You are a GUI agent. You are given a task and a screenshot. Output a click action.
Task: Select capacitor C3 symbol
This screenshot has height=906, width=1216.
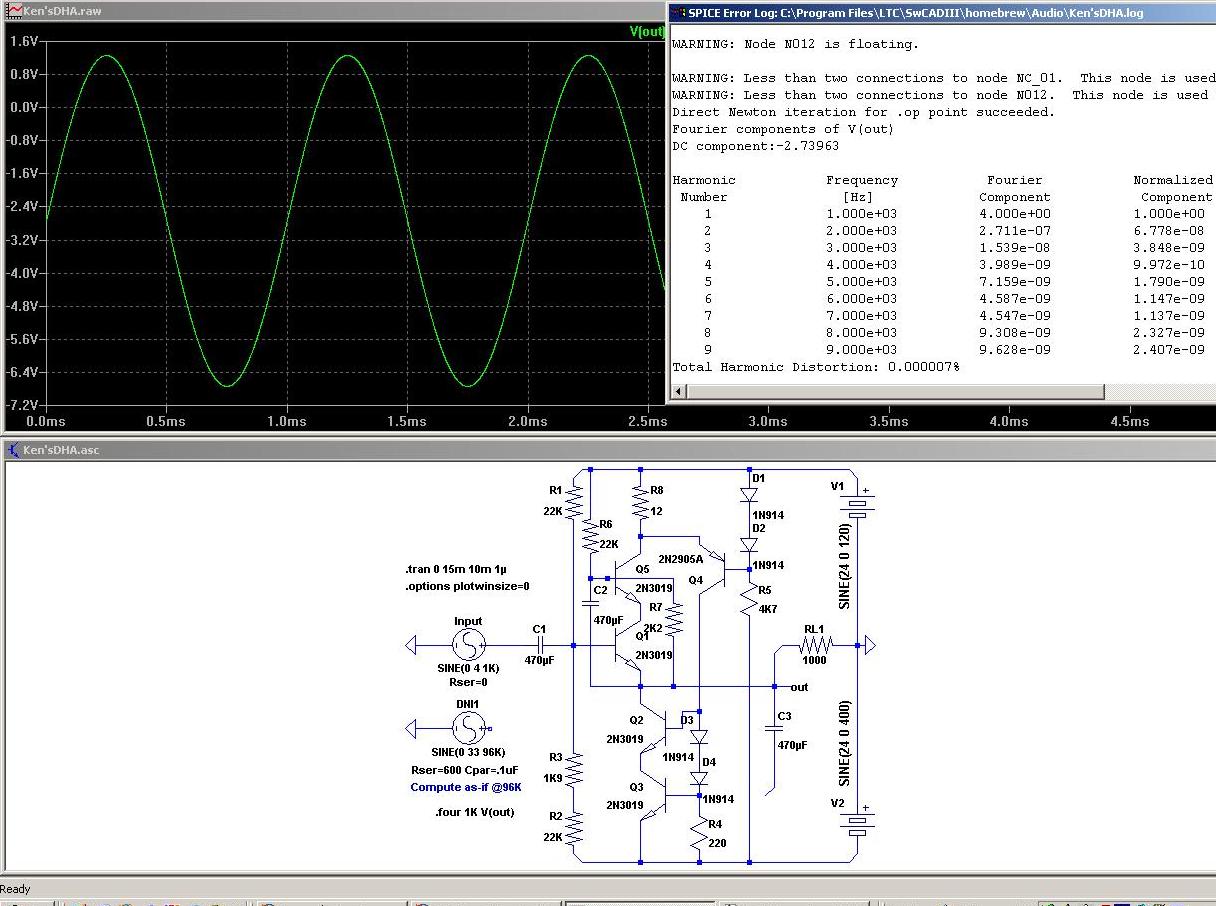[775, 728]
